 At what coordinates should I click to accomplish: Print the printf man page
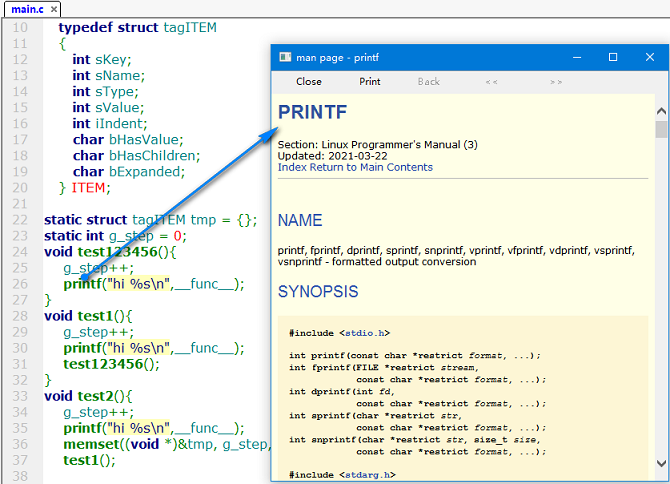369,82
